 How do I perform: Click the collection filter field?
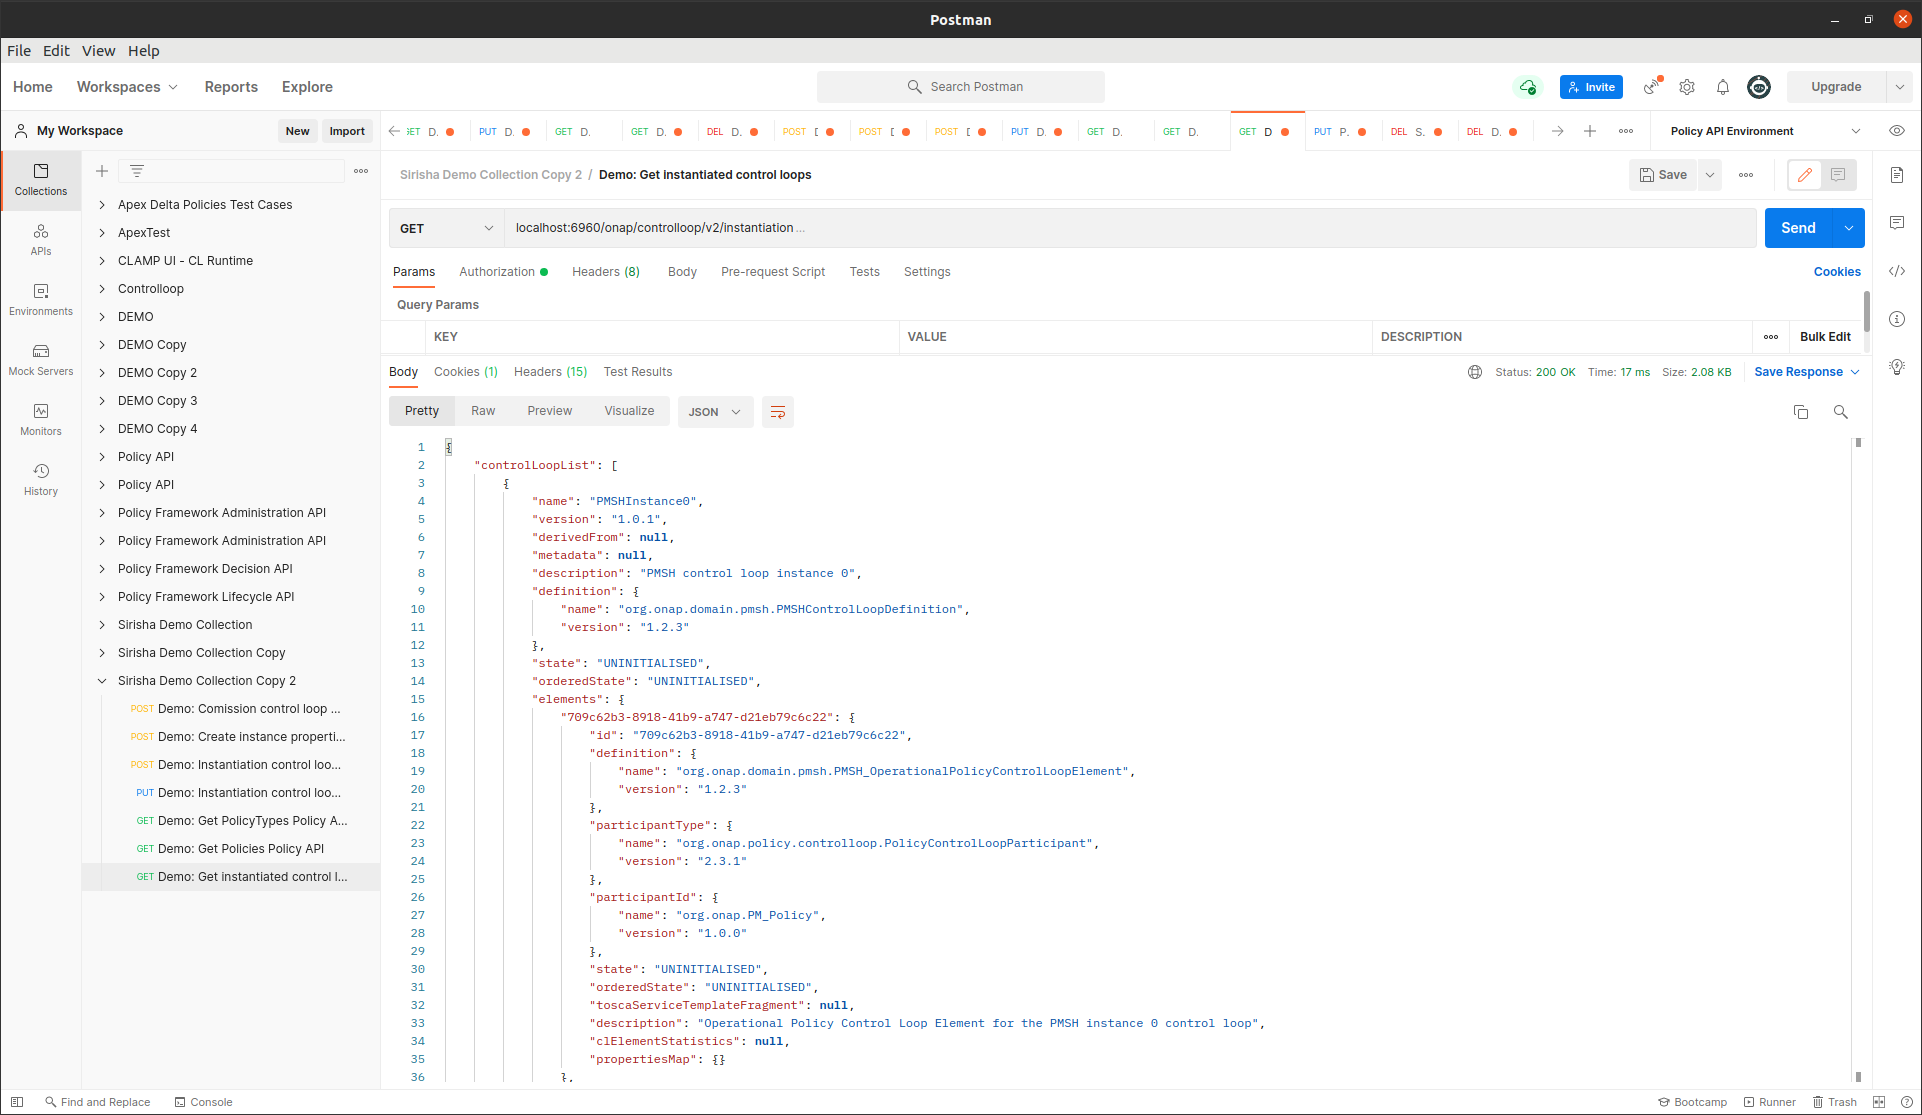(x=232, y=171)
